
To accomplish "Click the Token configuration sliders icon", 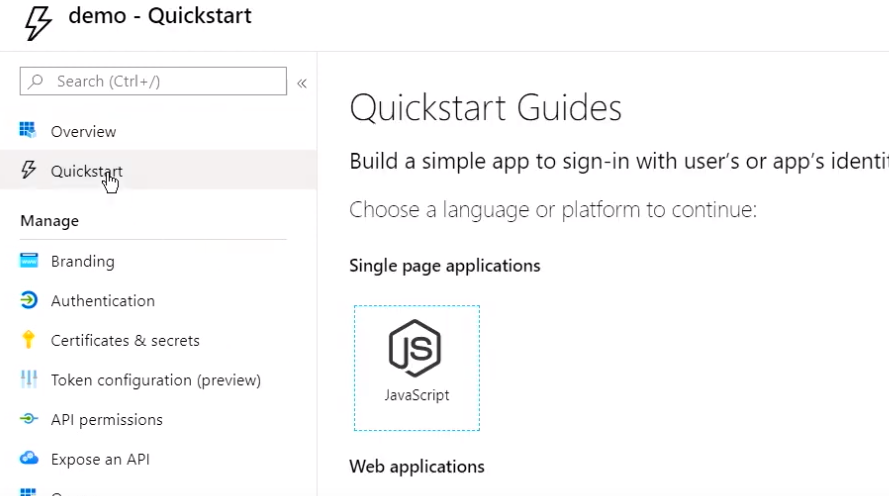I will (29, 379).
